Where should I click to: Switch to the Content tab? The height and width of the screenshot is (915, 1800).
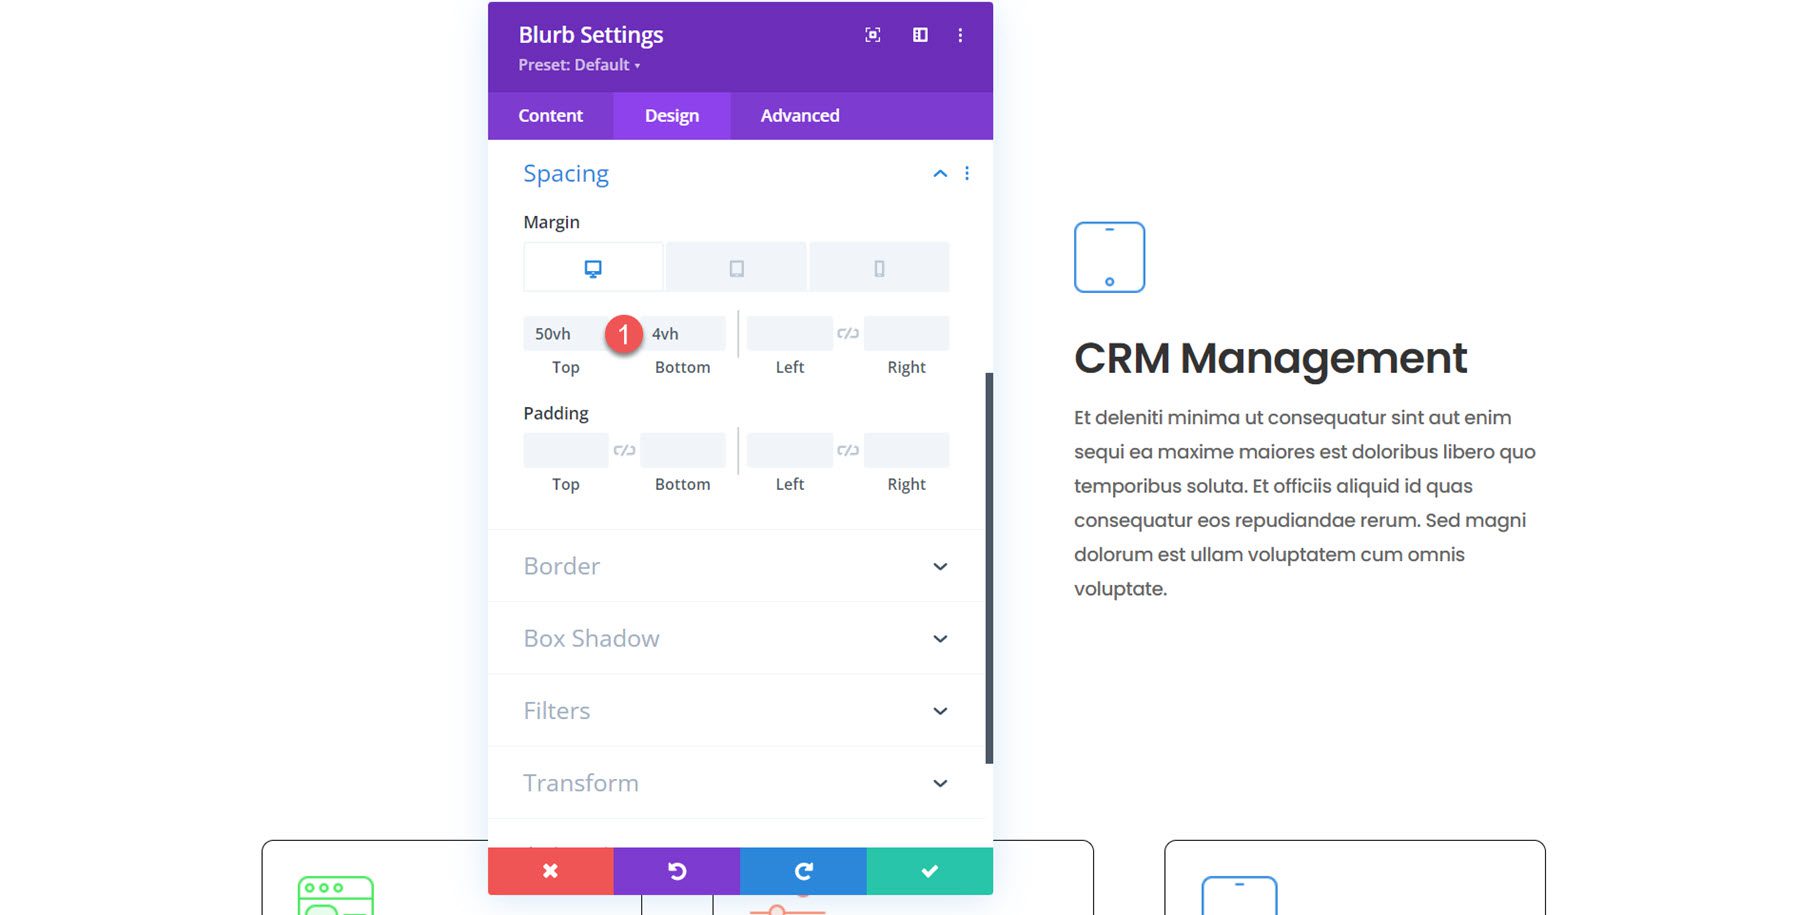click(x=549, y=115)
